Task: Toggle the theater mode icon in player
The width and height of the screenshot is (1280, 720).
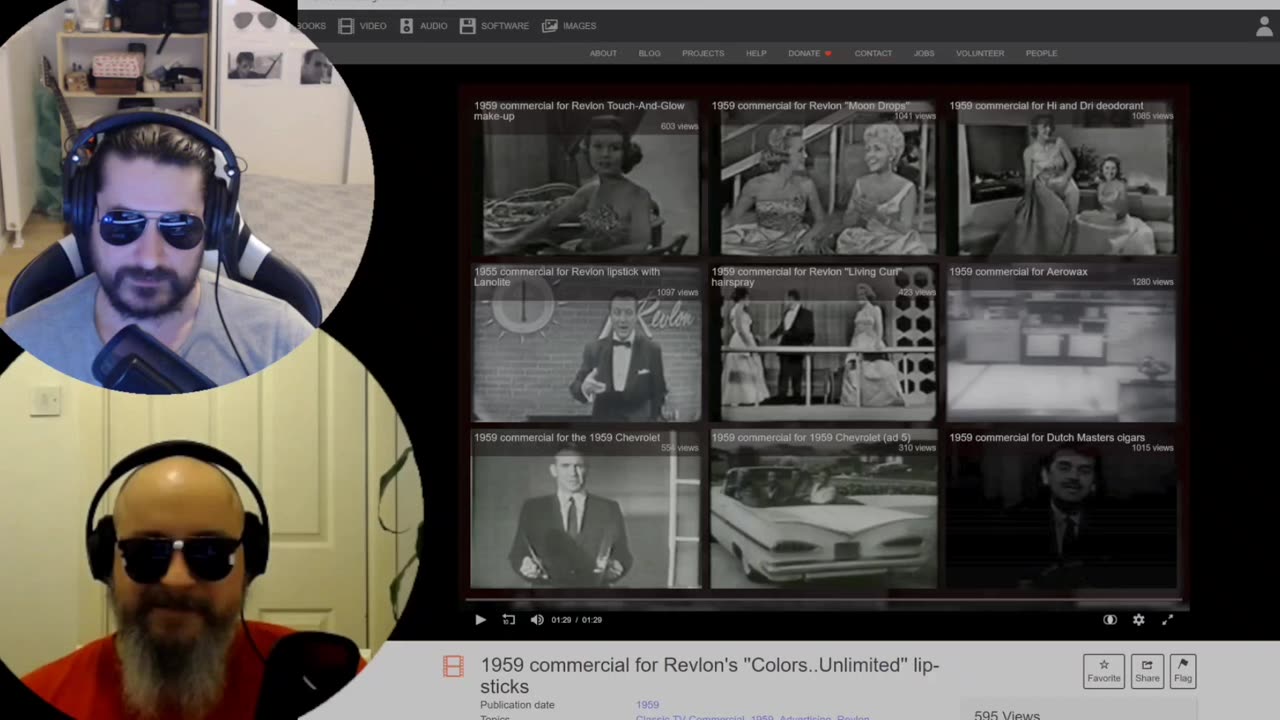Action: click(1110, 620)
